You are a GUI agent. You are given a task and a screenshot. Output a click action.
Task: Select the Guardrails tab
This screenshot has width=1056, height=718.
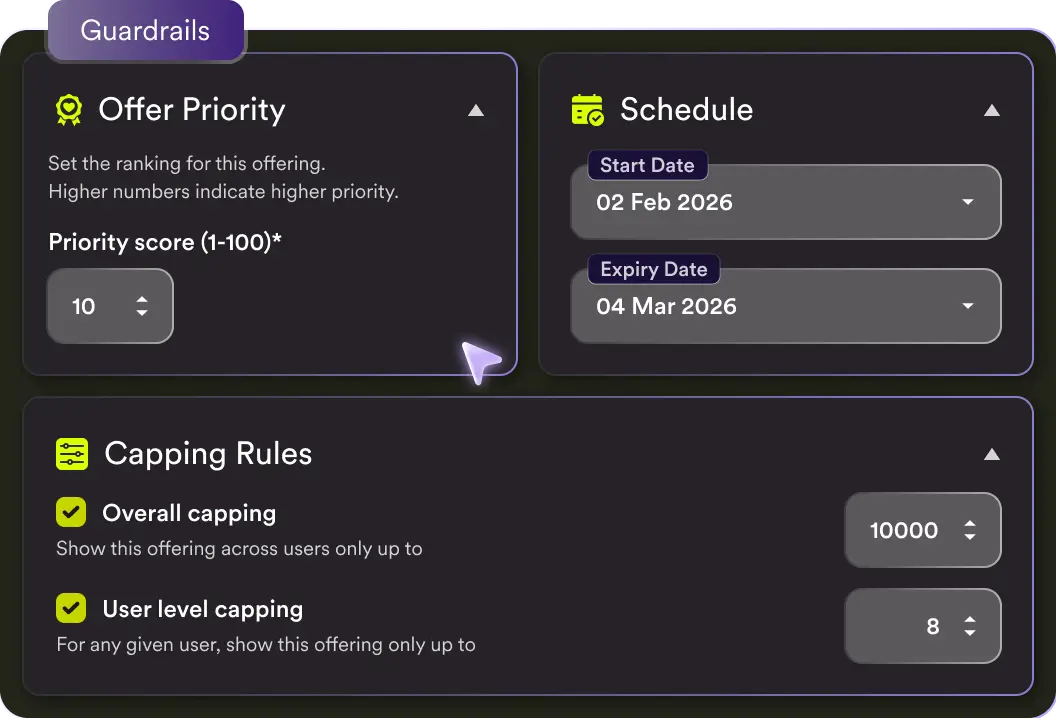(146, 31)
